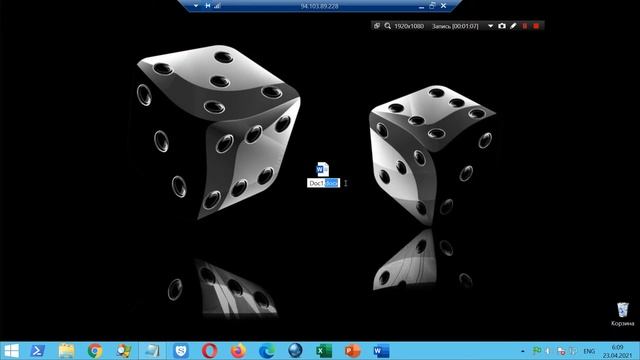The height and width of the screenshot is (360, 640).
Task: Open the Windows Start menu
Action: pyautogui.click(x=11, y=351)
